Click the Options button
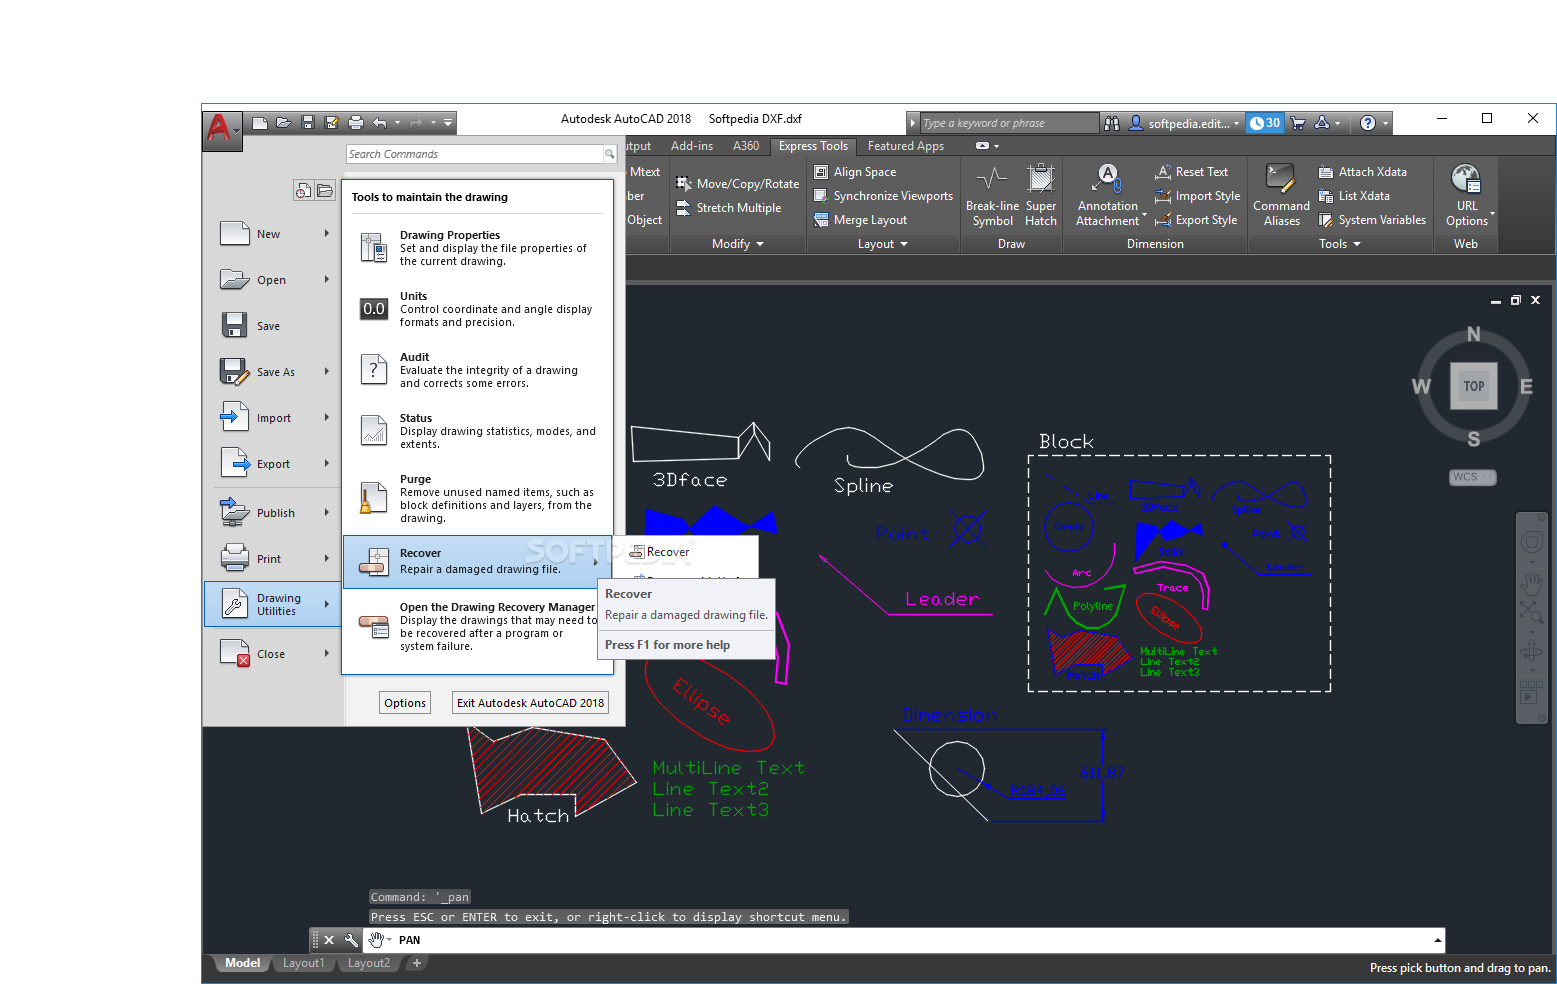The height and width of the screenshot is (984, 1557). (x=405, y=703)
